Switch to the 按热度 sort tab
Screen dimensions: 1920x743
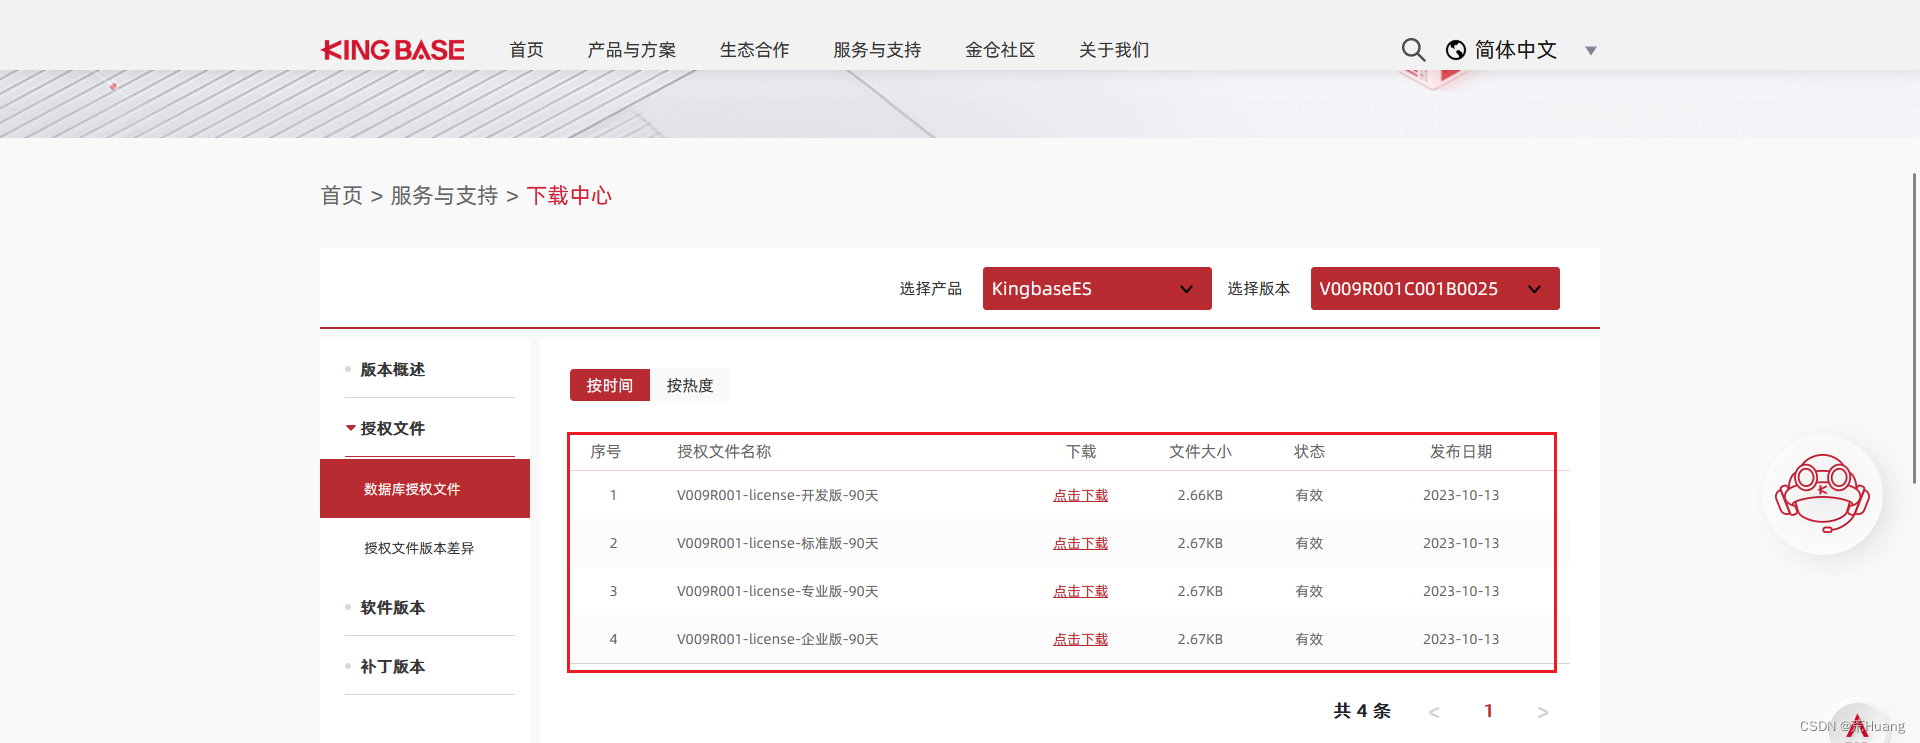[690, 385]
